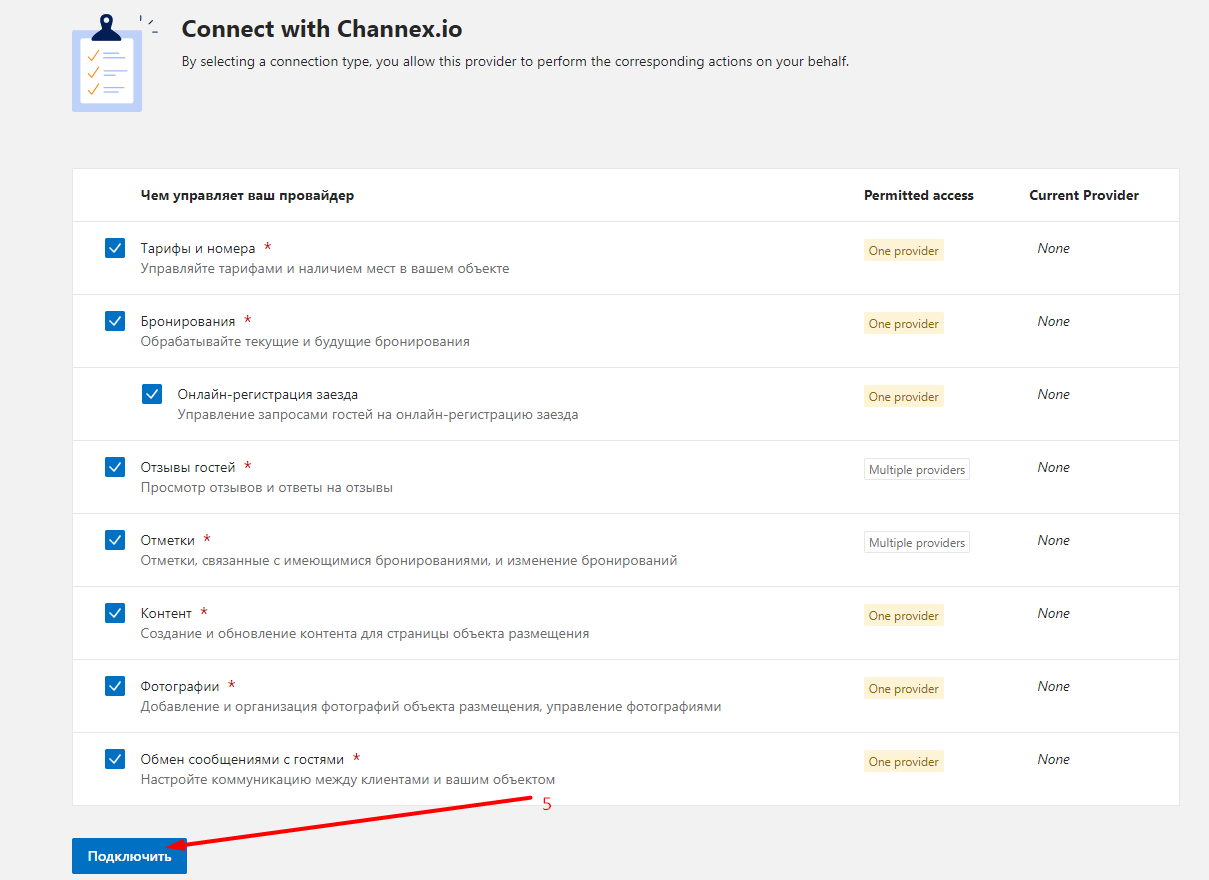Click the Бронирования label
The image size is (1209, 880).
188,321
